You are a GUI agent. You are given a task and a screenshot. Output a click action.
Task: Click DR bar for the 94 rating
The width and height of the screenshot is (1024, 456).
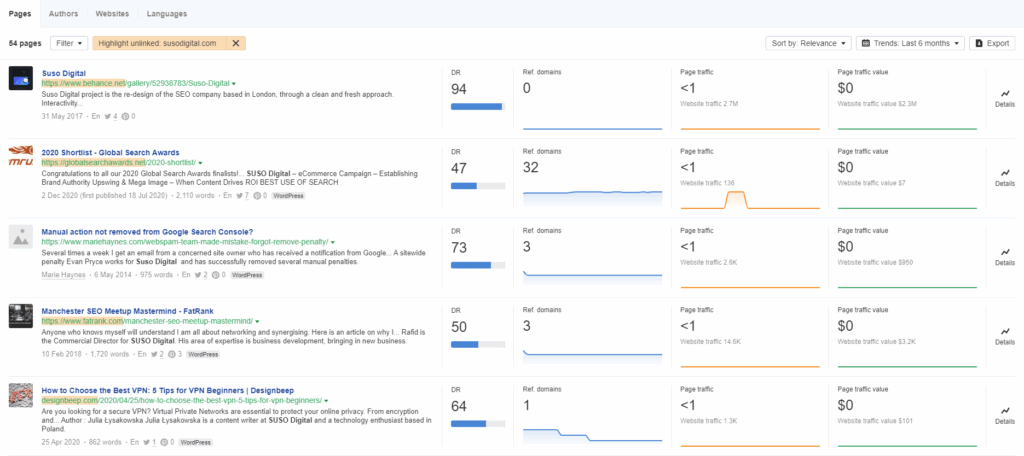pyautogui.click(x=478, y=106)
